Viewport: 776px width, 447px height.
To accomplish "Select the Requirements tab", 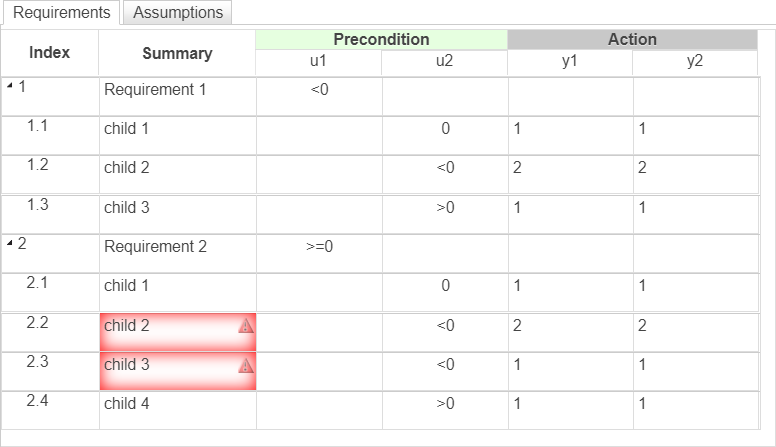I will 62,13.
